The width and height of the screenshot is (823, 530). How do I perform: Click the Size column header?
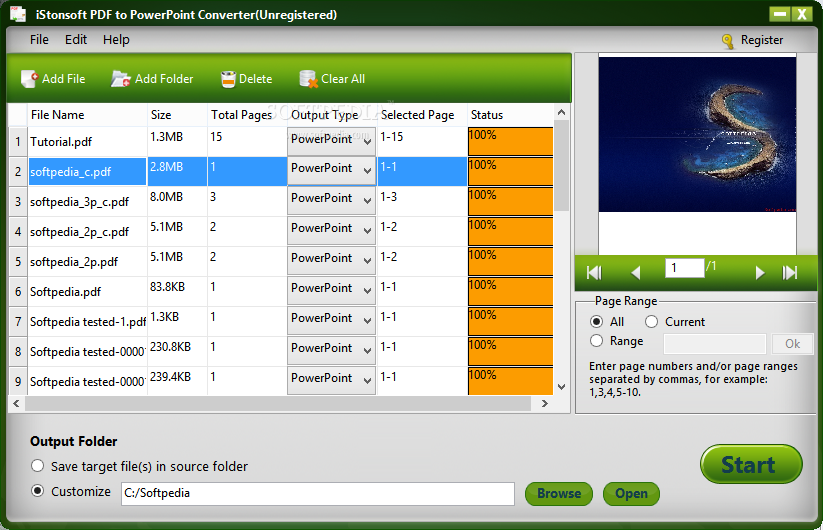(177, 115)
